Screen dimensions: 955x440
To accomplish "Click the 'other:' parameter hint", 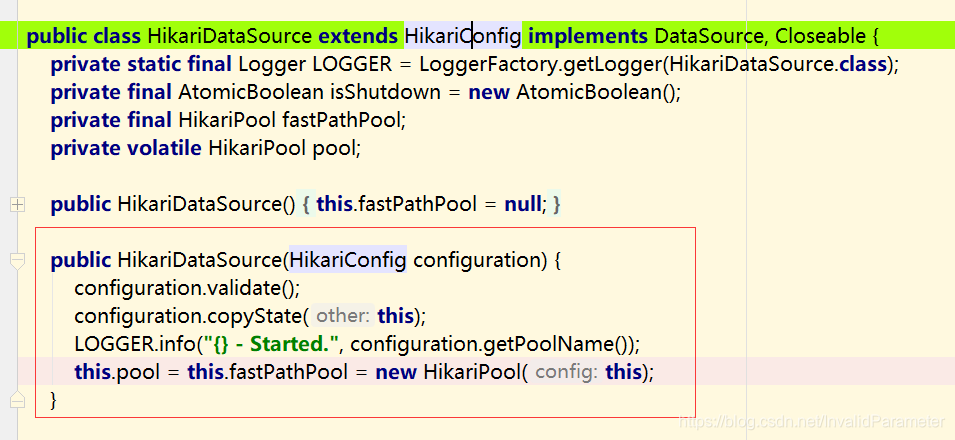I will [x=344, y=316].
